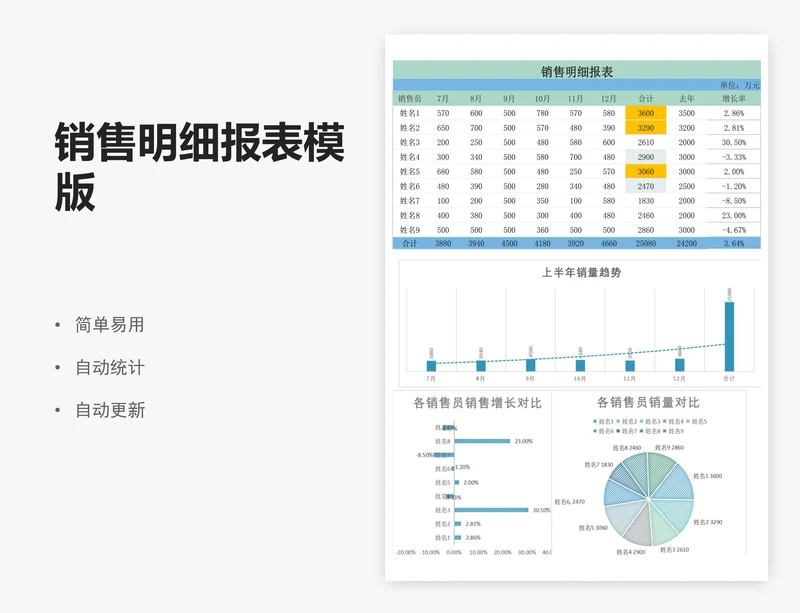Screen dimensions: 800x613
Task: Click the unit label 单位：万元
Action: pyautogui.click(x=740, y=85)
